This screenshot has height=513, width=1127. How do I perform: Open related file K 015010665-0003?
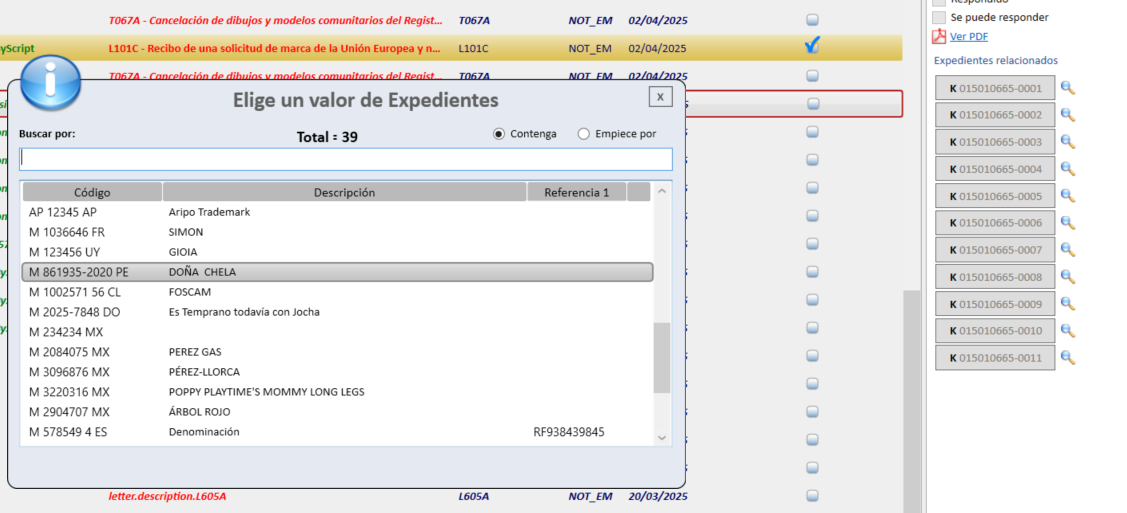coord(995,142)
